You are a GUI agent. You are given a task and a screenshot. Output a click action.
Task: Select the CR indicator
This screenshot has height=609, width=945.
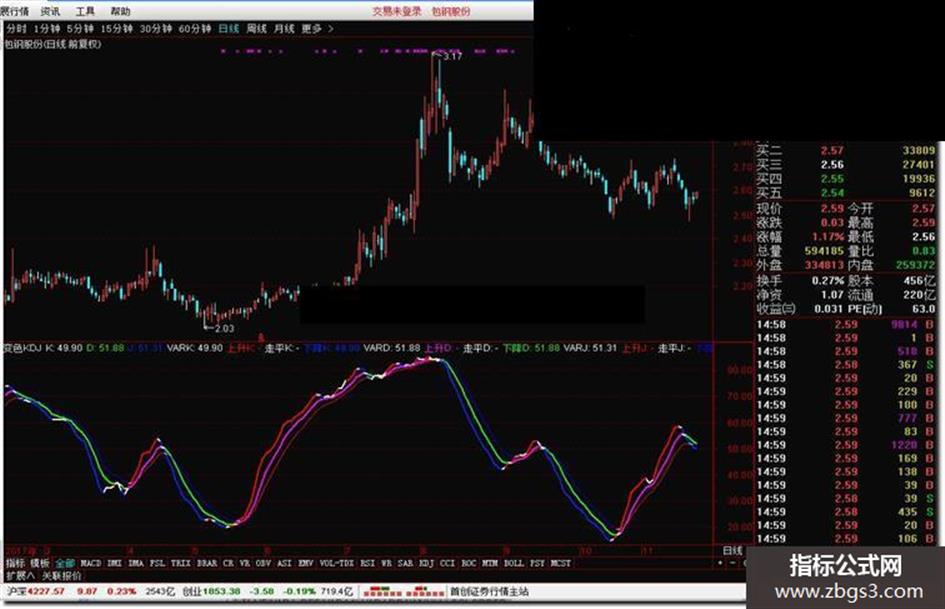click(x=228, y=563)
